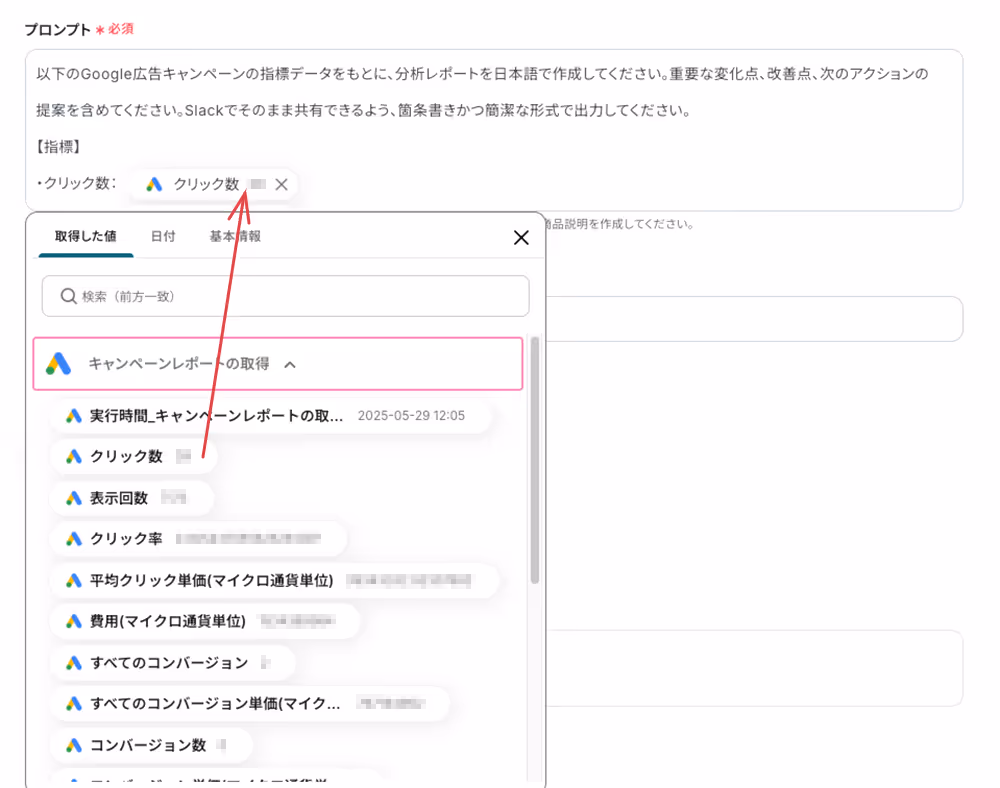Switch to the 取得した値 tab
Screen dimensions: 1000x788
click(x=85, y=237)
